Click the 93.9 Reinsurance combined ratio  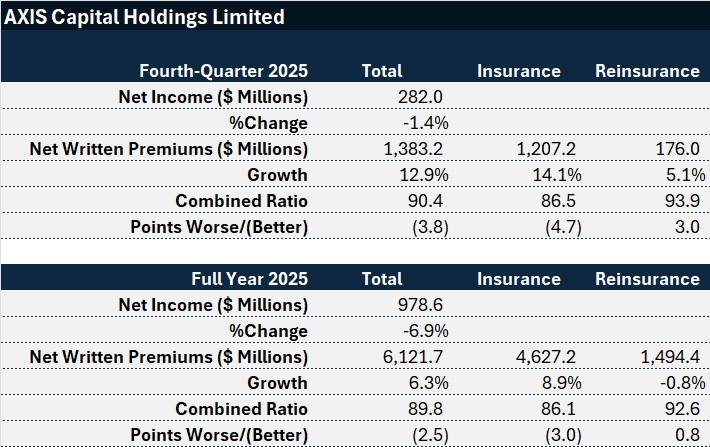point(680,201)
